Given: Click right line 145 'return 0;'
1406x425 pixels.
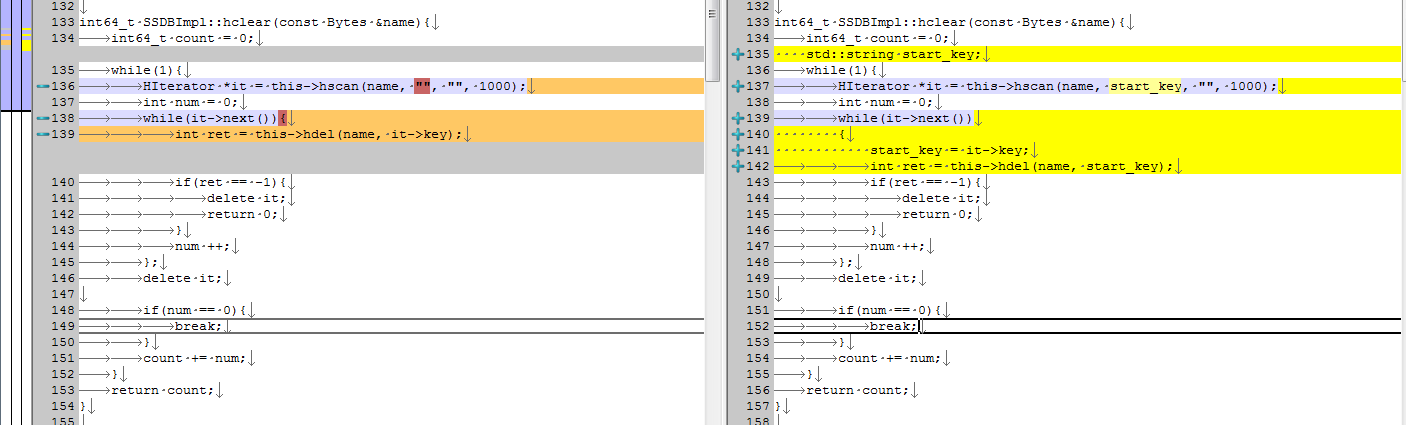Looking at the screenshot, I should tap(938, 214).
